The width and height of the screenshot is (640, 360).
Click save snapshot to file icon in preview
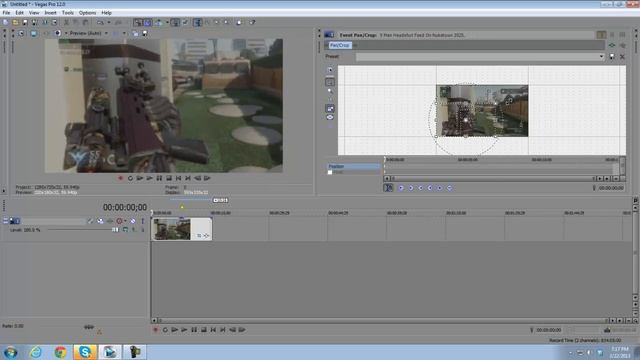[x=145, y=33]
